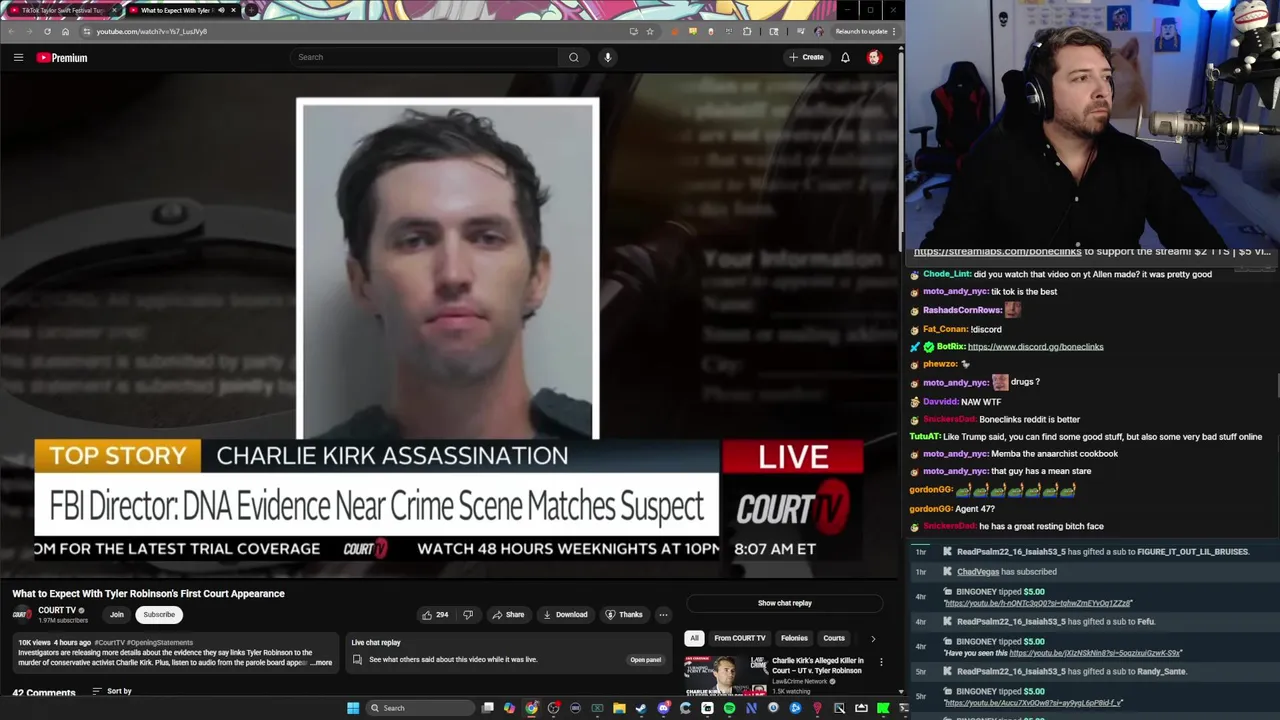Open options for Charlie Kirk's Alleged Killer video
The width and height of the screenshot is (1280, 720).
(x=881, y=662)
